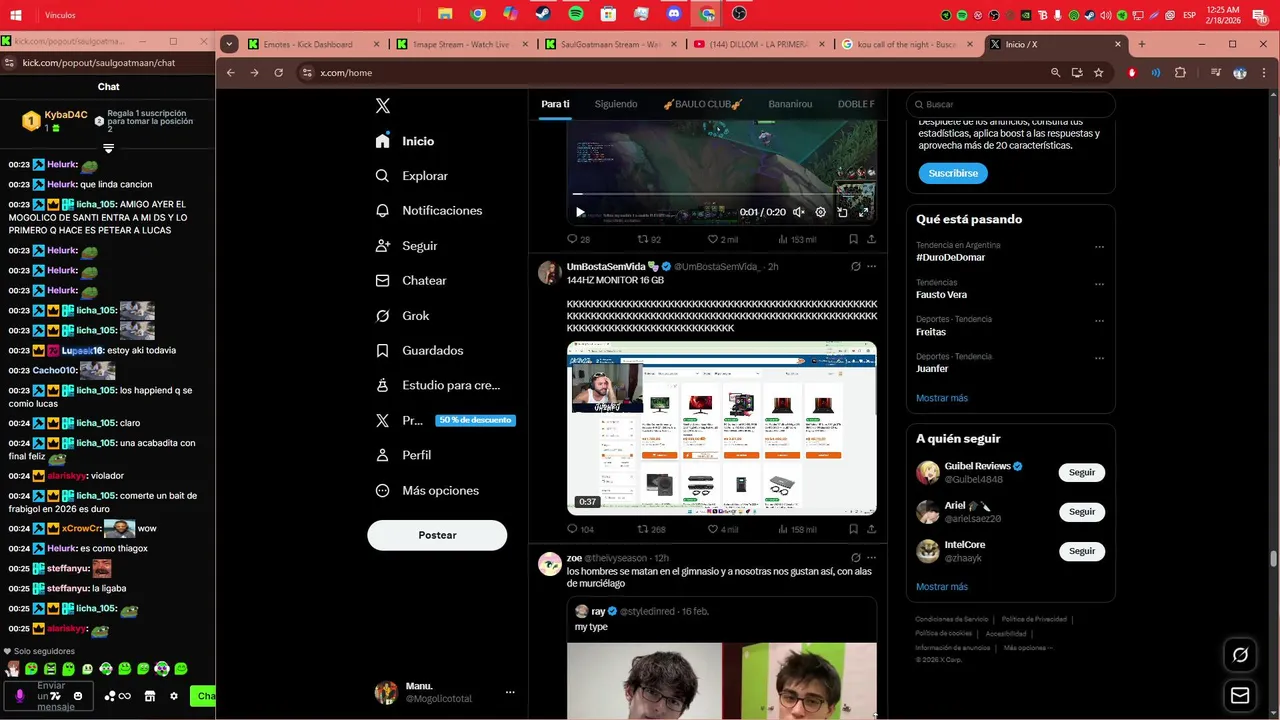
Task: Open Perfil in X sidebar
Action: pos(403,455)
